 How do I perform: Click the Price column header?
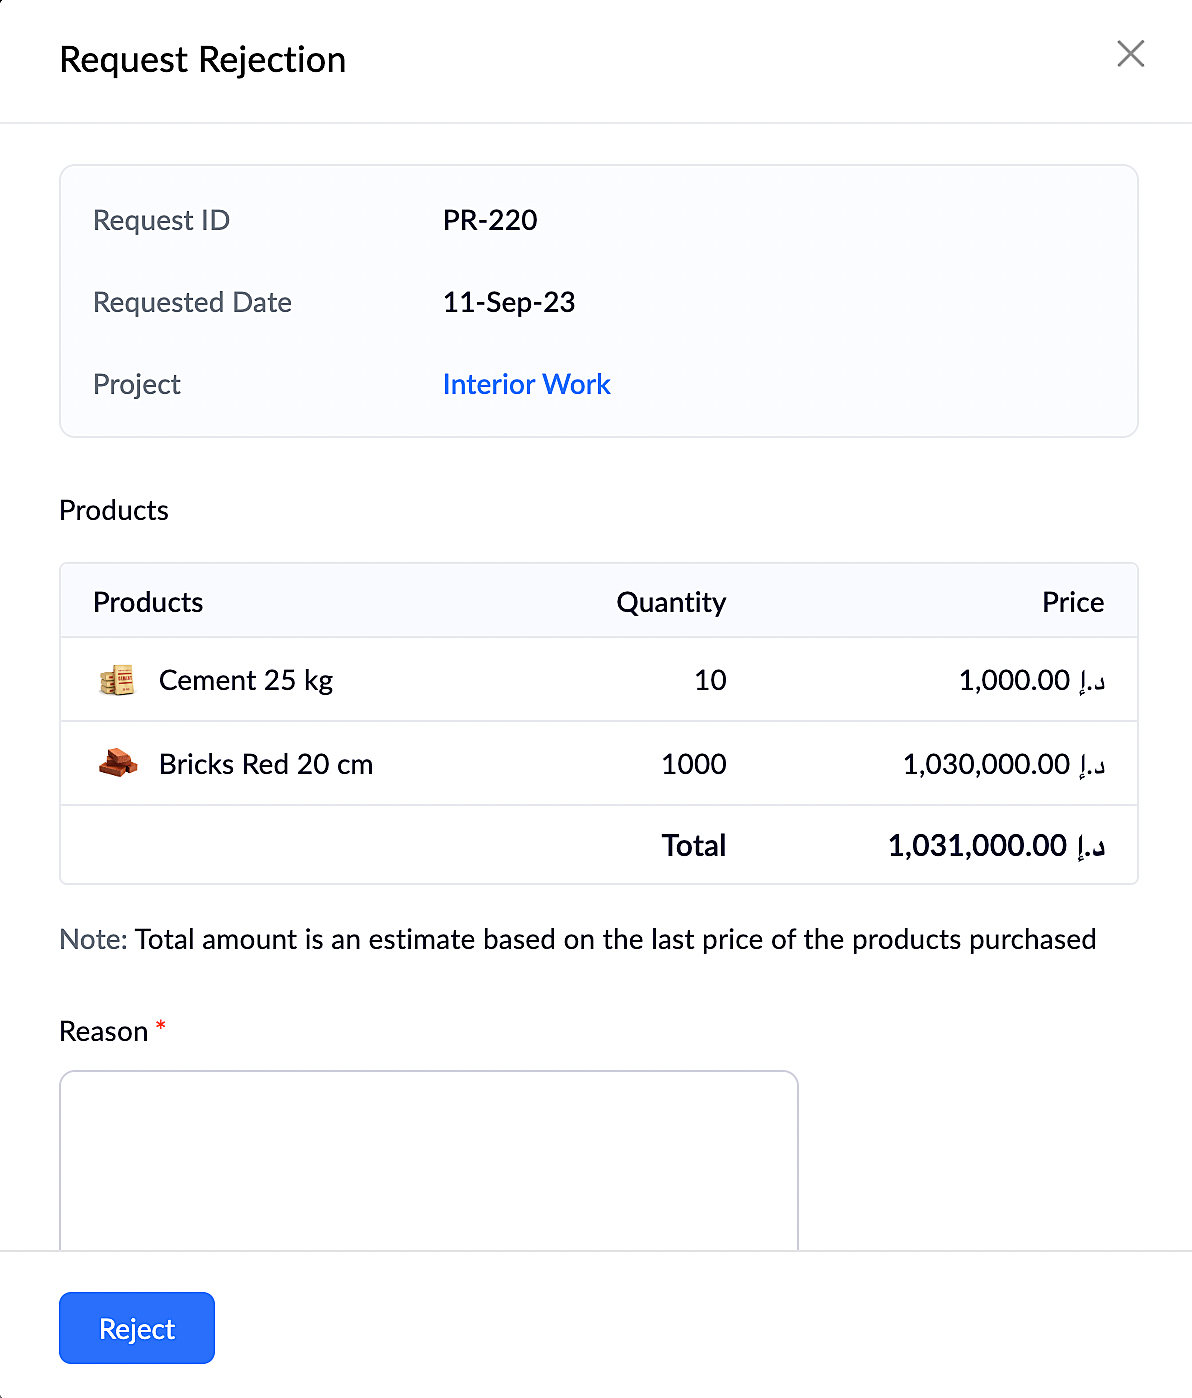coord(1072,602)
